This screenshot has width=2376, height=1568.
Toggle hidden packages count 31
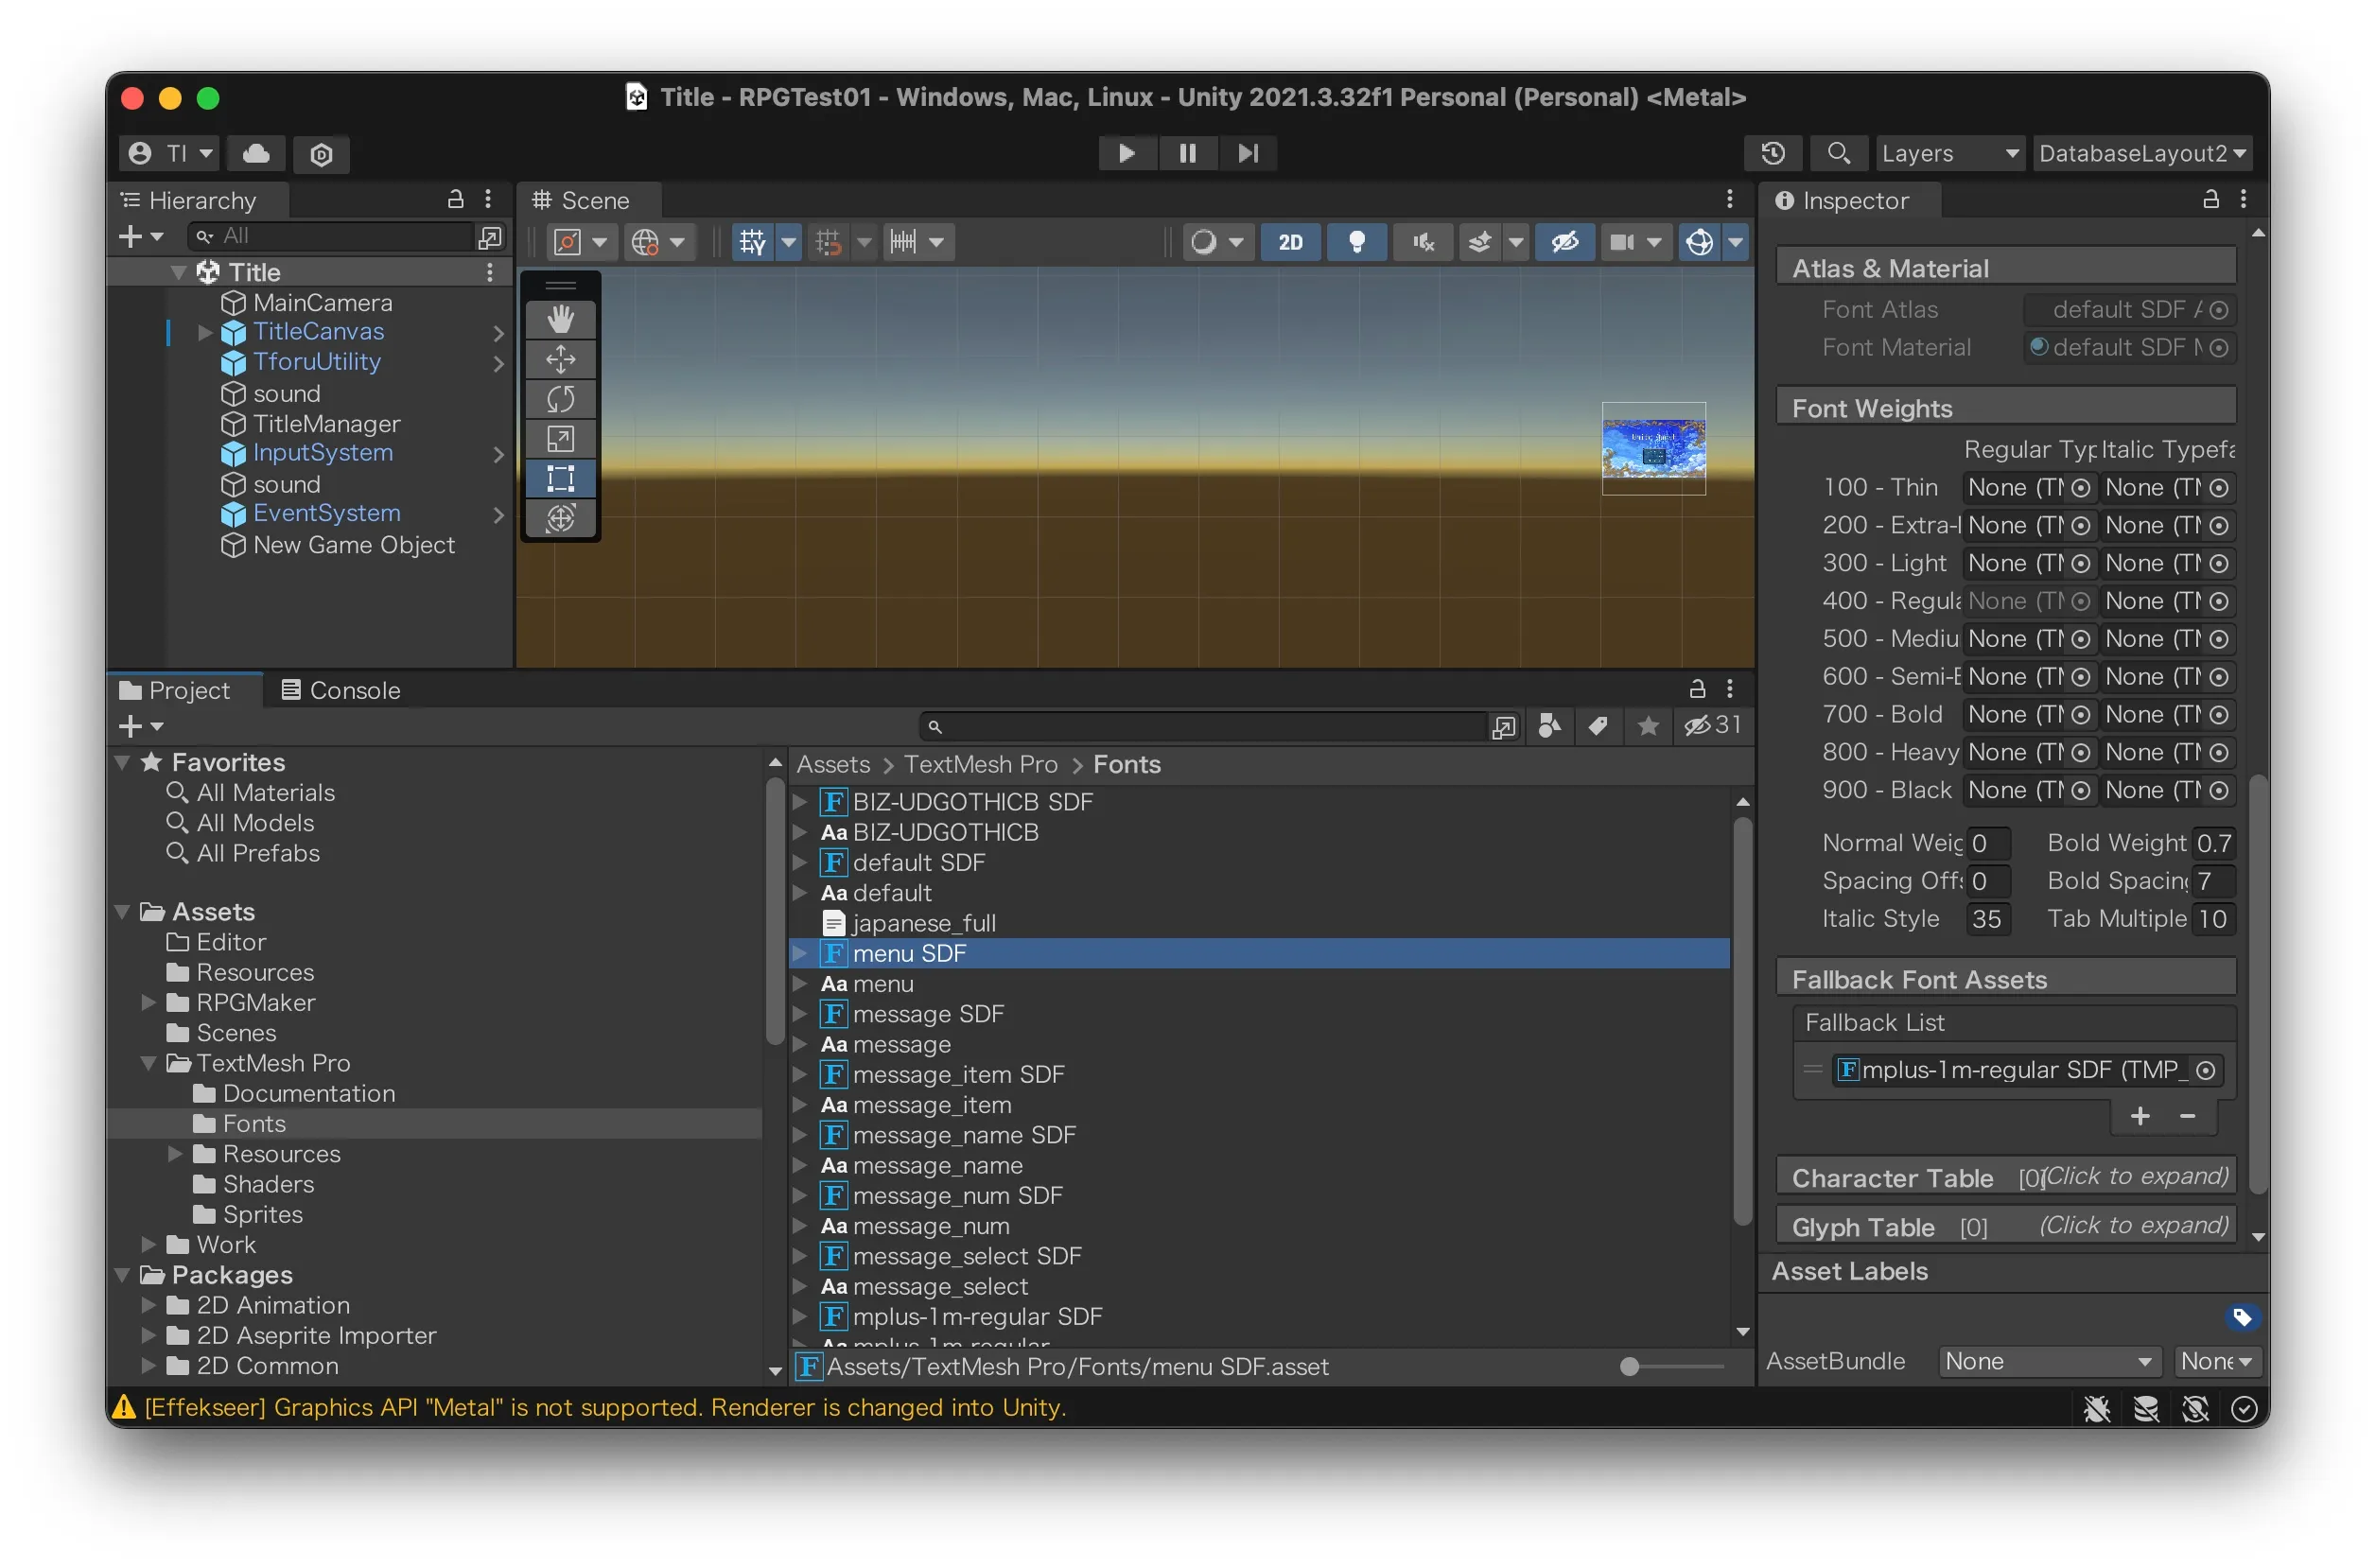coord(1712,725)
